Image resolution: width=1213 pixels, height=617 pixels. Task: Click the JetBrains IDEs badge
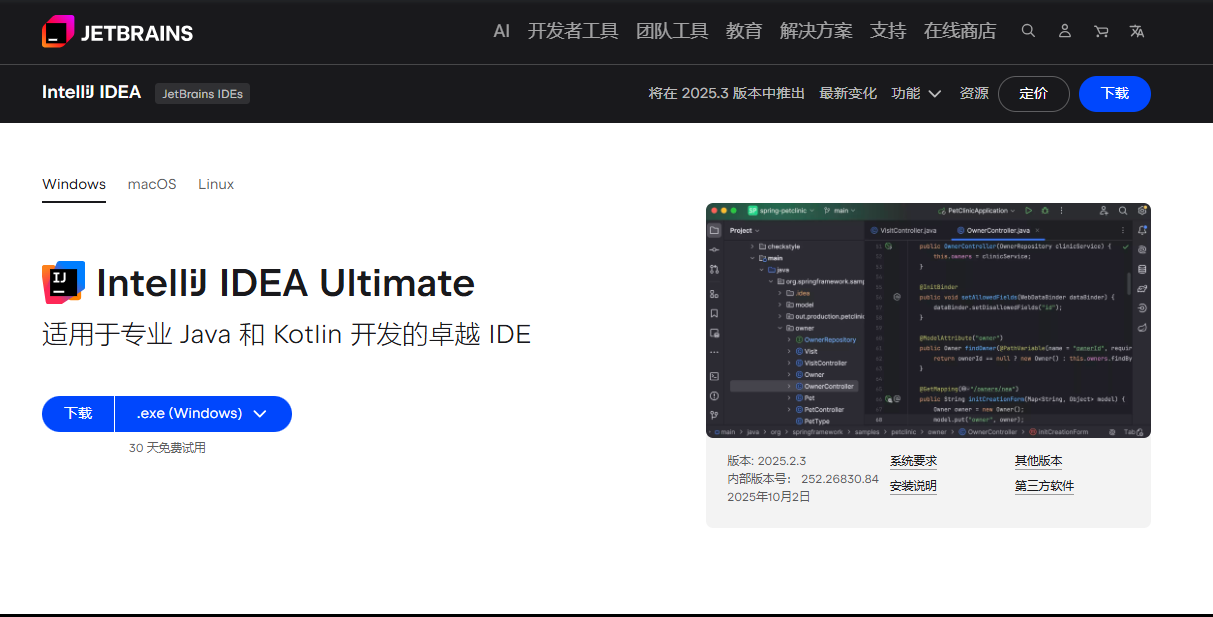click(202, 94)
